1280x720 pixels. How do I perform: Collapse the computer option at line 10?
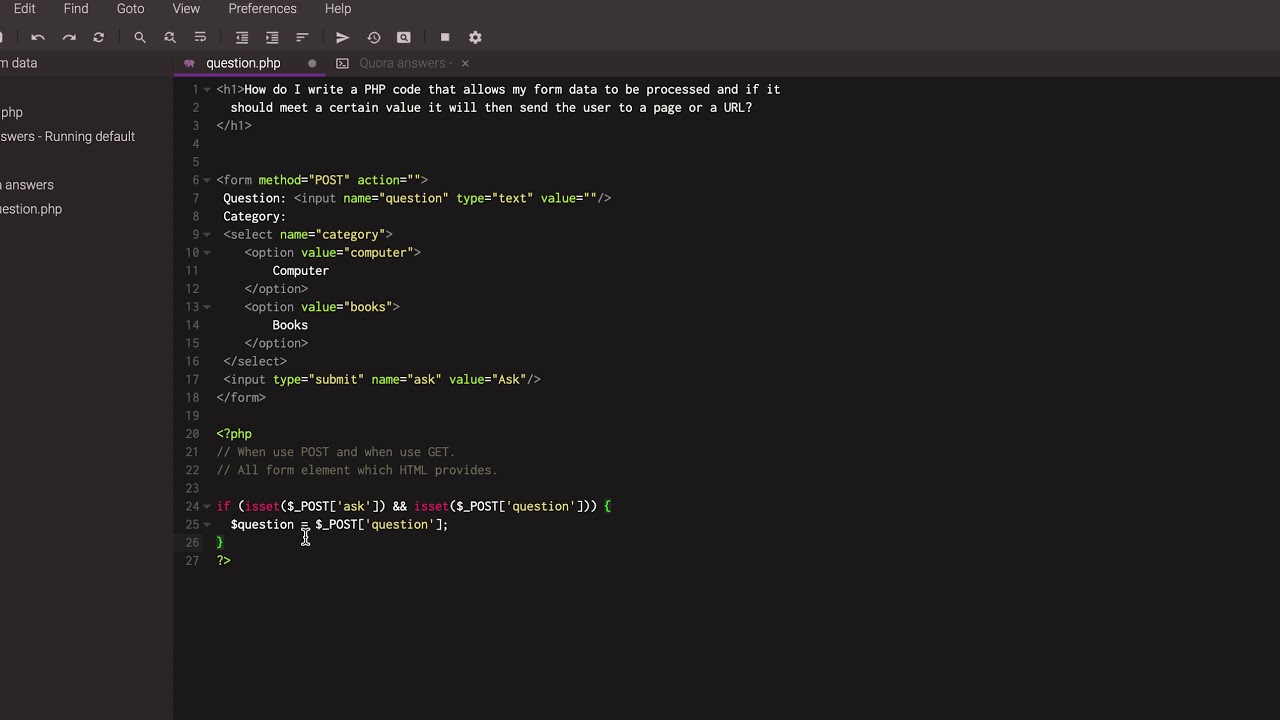tap(207, 253)
